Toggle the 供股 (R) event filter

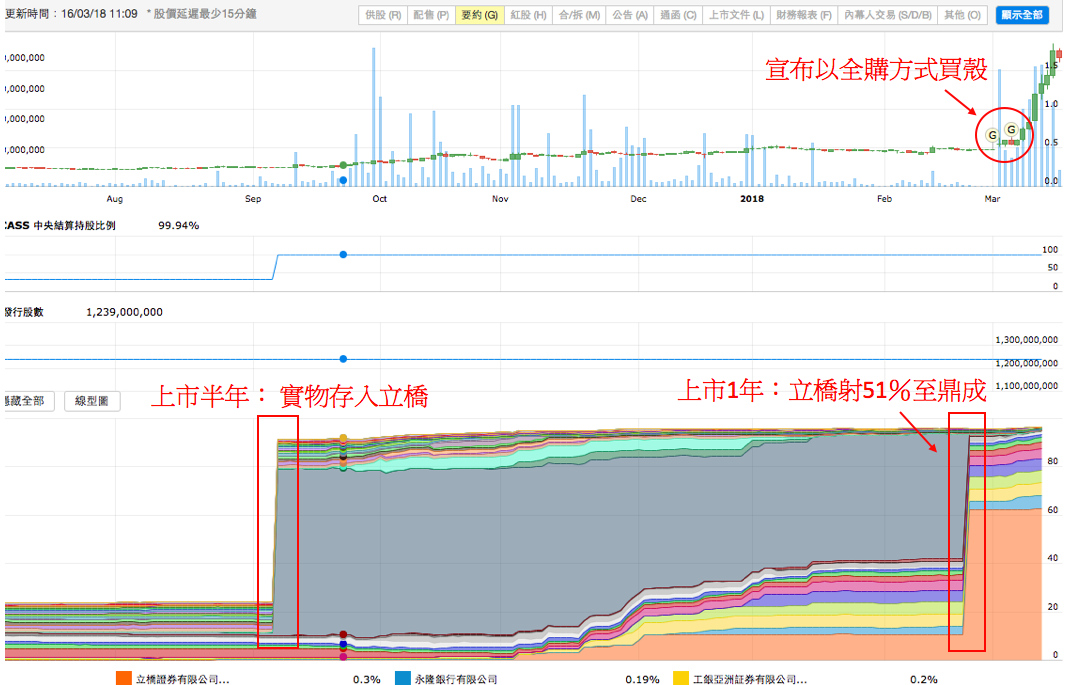(x=383, y=16)
